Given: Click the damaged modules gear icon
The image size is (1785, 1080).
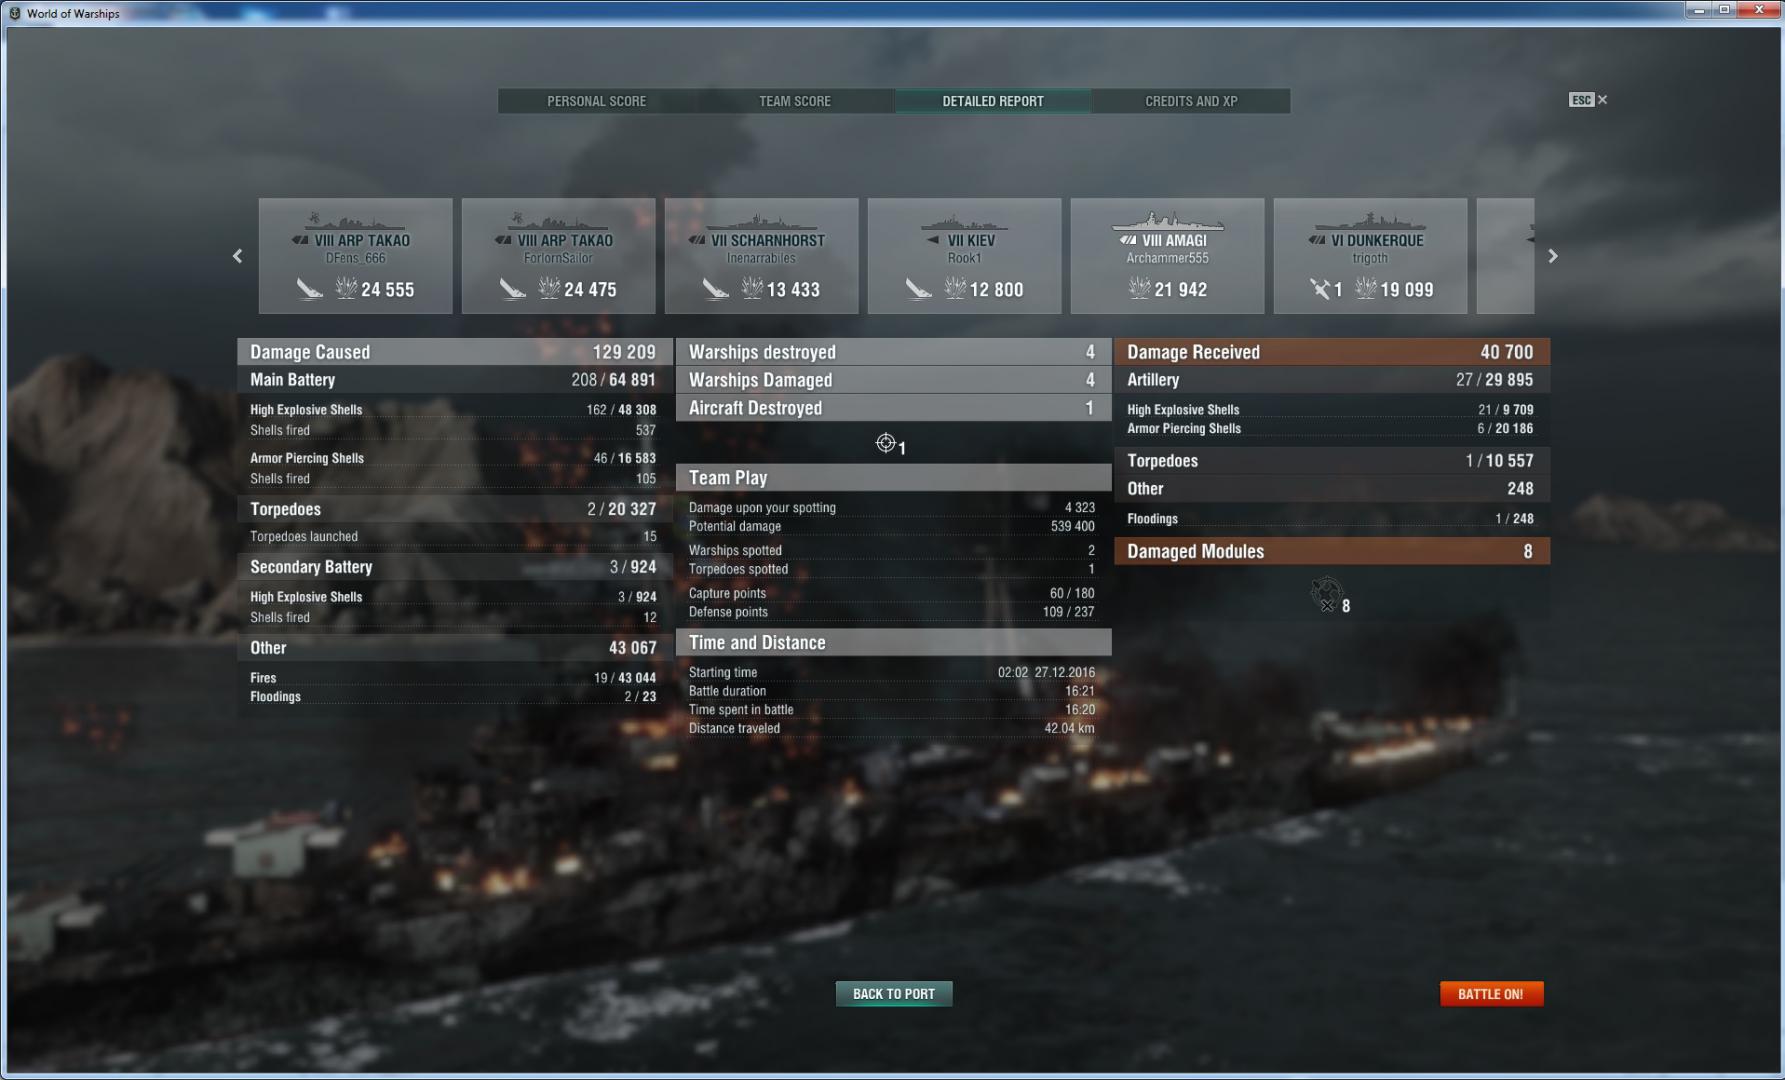Looking at the screenshot, I should pyautogui.click(x=1326, y=594).
